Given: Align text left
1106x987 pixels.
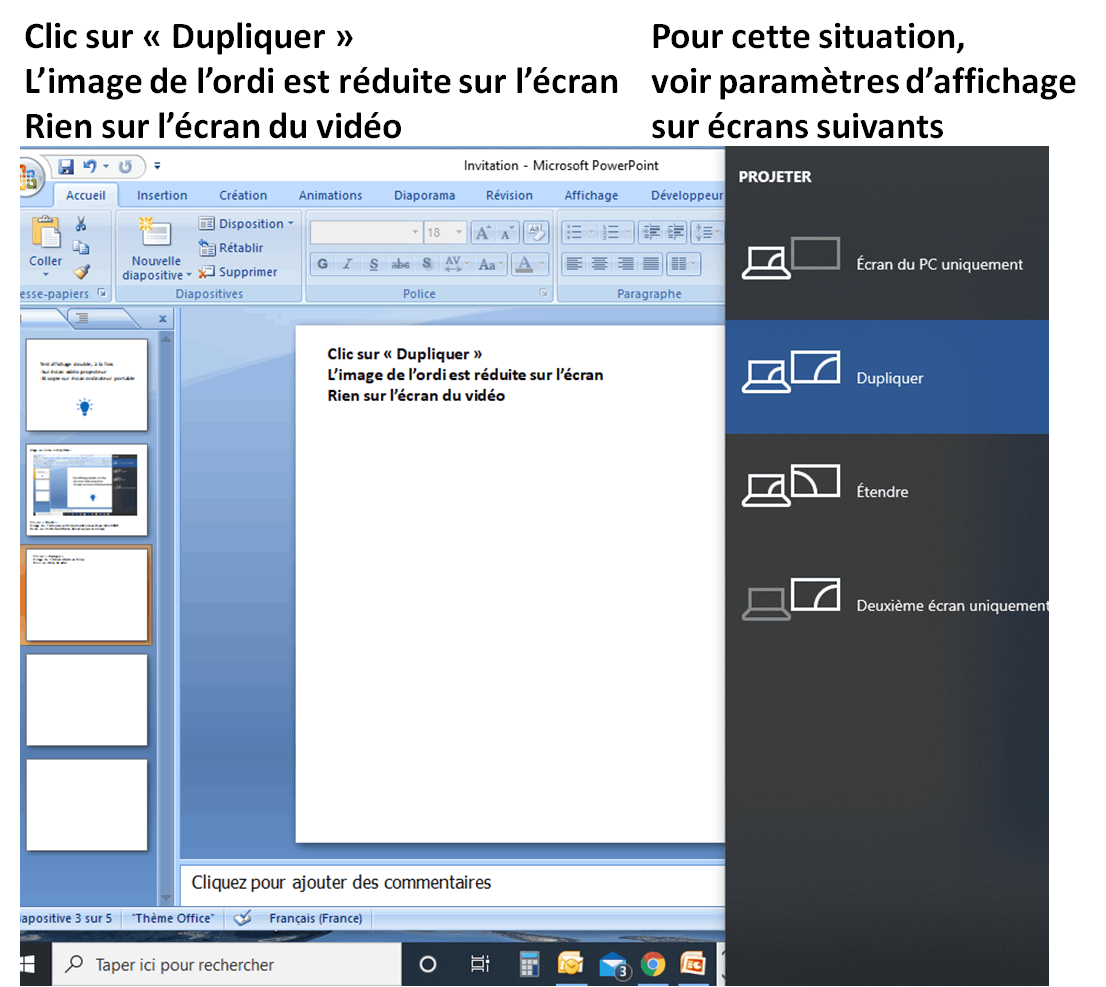Looking at the screenshot, I should click(x=574, y=264).
